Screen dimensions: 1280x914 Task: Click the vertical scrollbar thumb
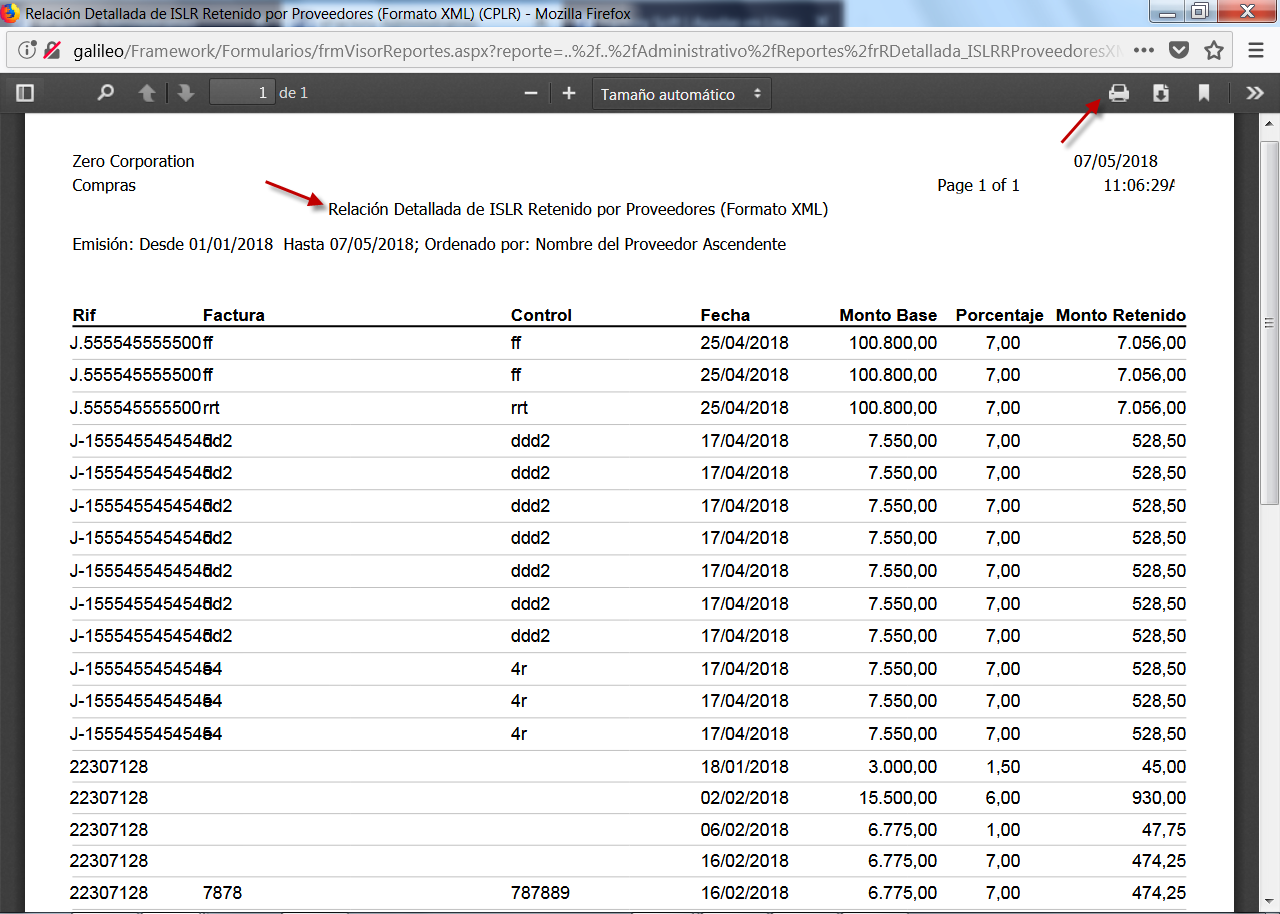click(1269, 322)
